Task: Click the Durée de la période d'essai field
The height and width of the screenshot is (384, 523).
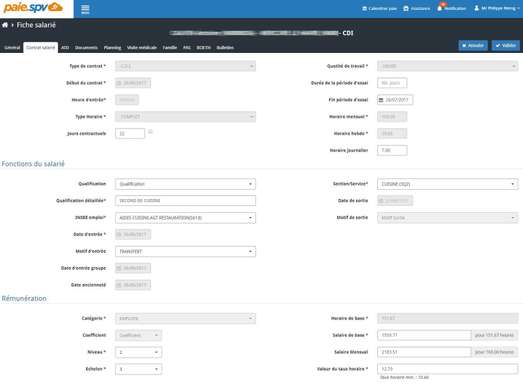Action: pos(392,83)
